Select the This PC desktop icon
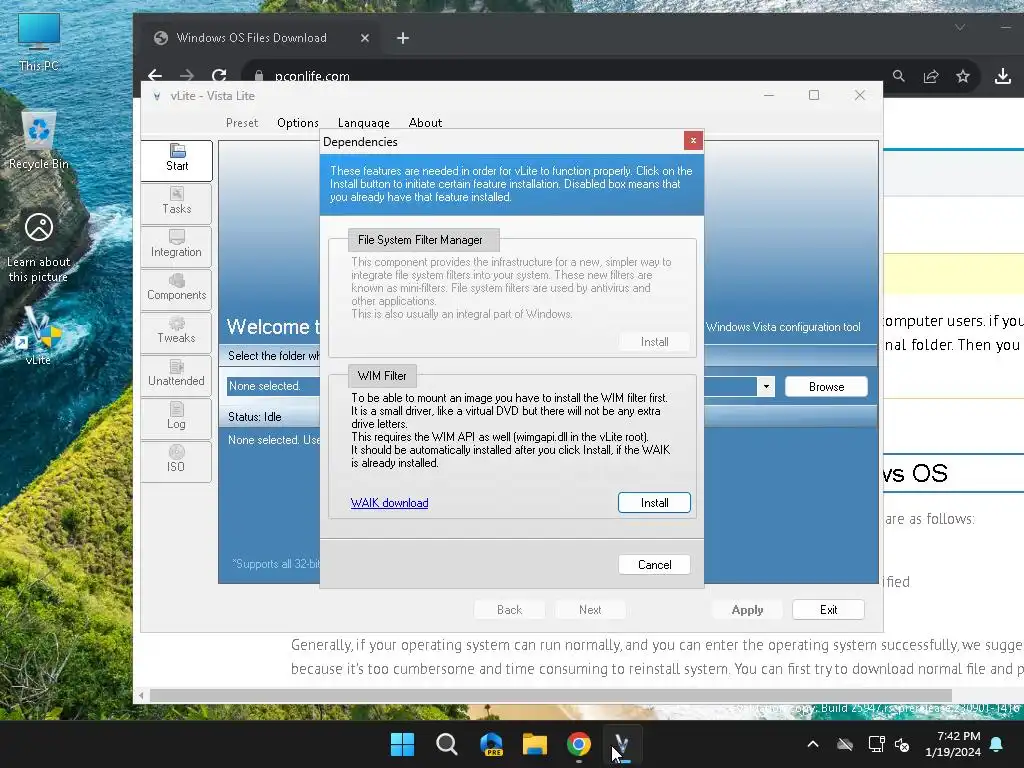The width and height of the screenshot is (1024, 768). tap(39, 41)
